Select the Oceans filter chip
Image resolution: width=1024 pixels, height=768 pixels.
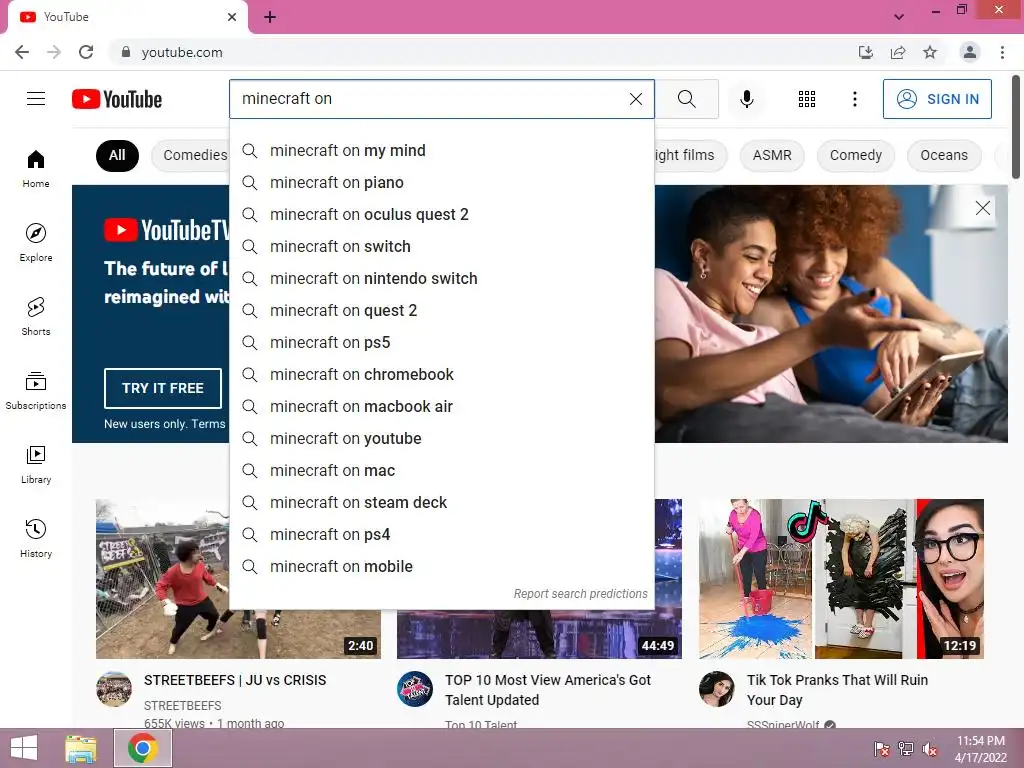944,155
